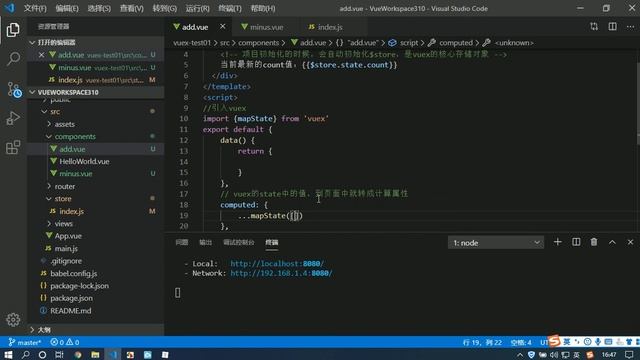Collapse the components folder
This screenshot has height=360, width=640.
(x=49, y=136)
